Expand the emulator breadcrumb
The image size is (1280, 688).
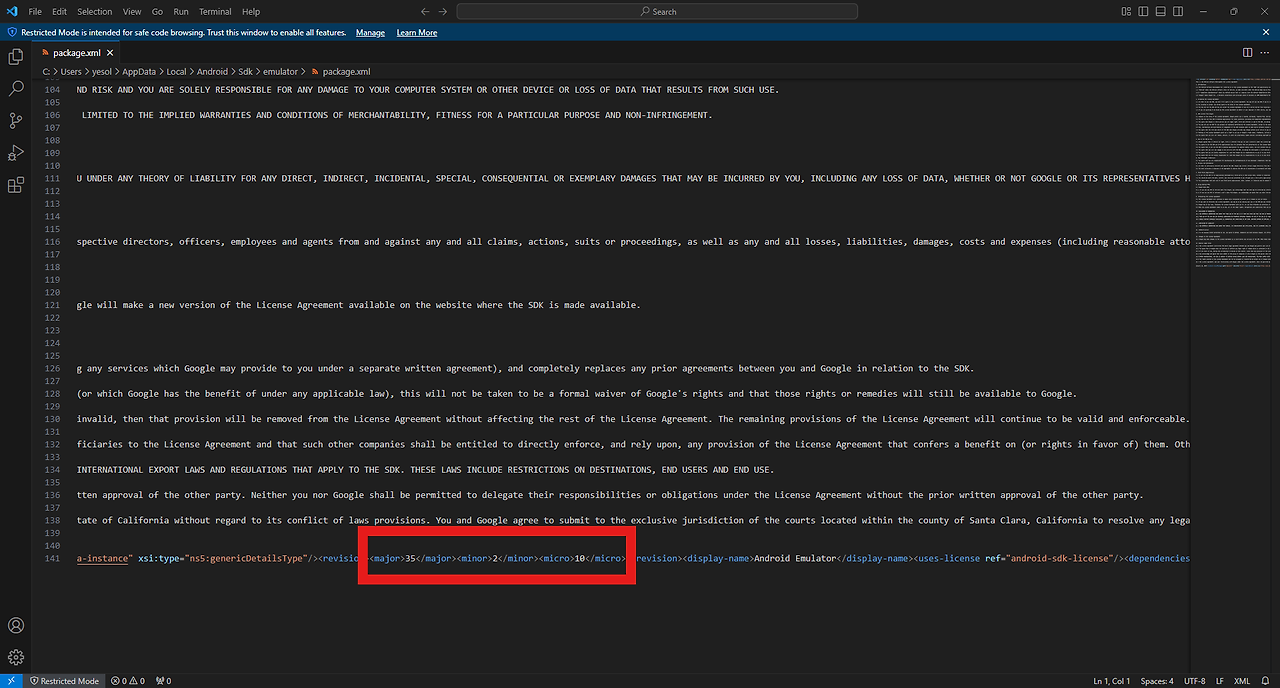(281, 72)
